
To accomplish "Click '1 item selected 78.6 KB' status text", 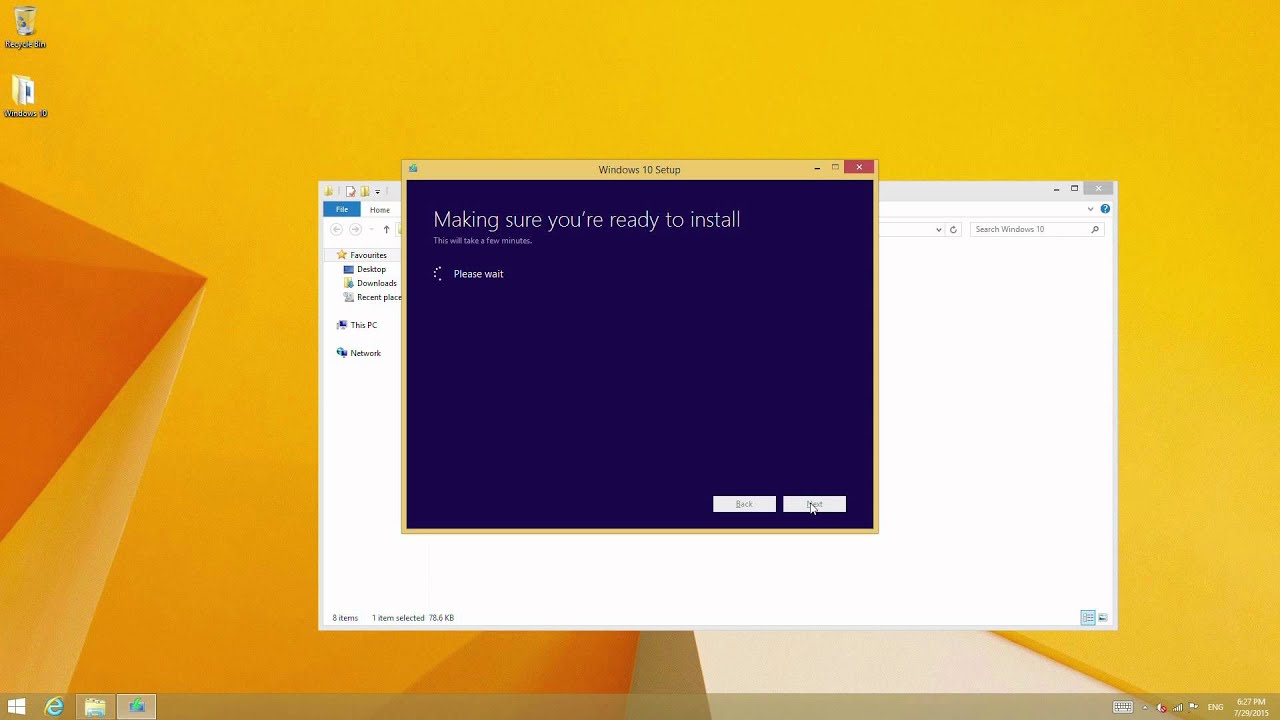I will click(413, 618).
